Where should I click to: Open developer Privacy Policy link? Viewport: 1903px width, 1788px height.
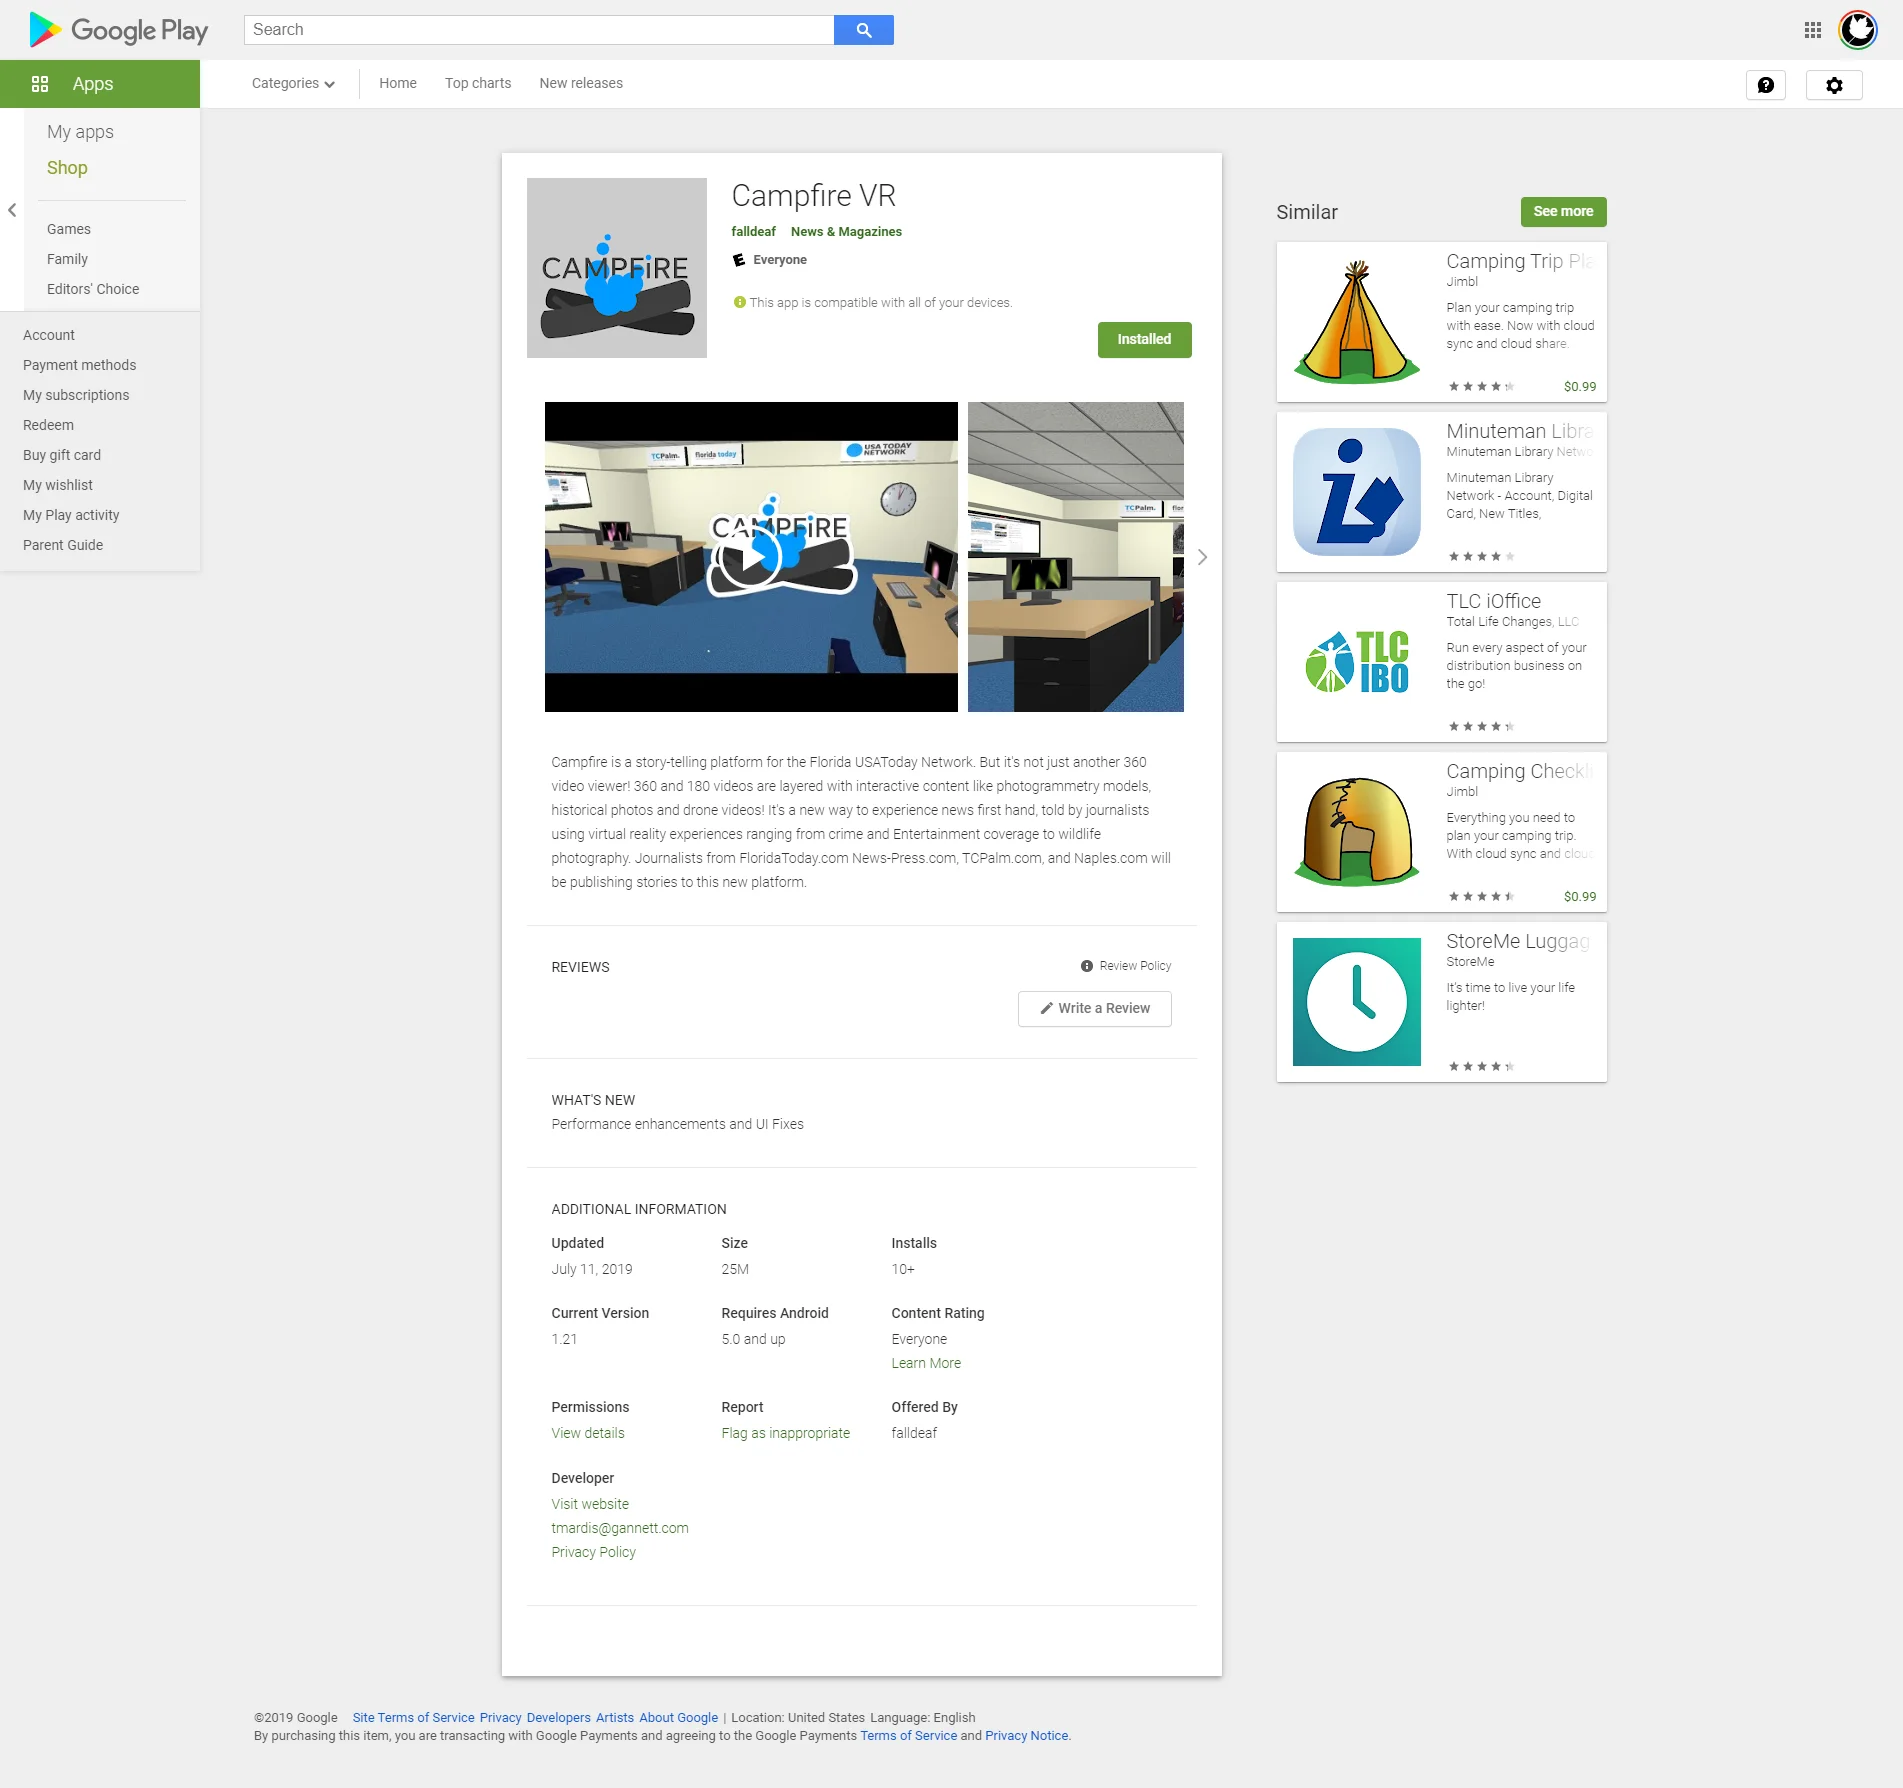click(x=594, y=1552)
